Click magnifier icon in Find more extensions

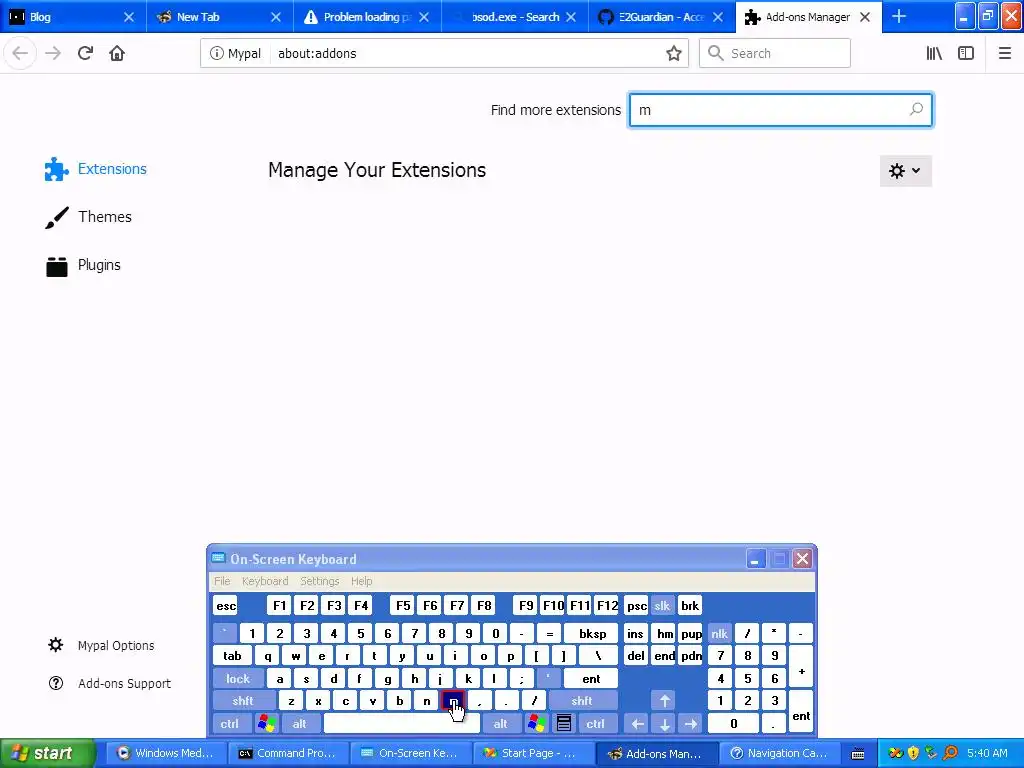[x=916, y=110]
